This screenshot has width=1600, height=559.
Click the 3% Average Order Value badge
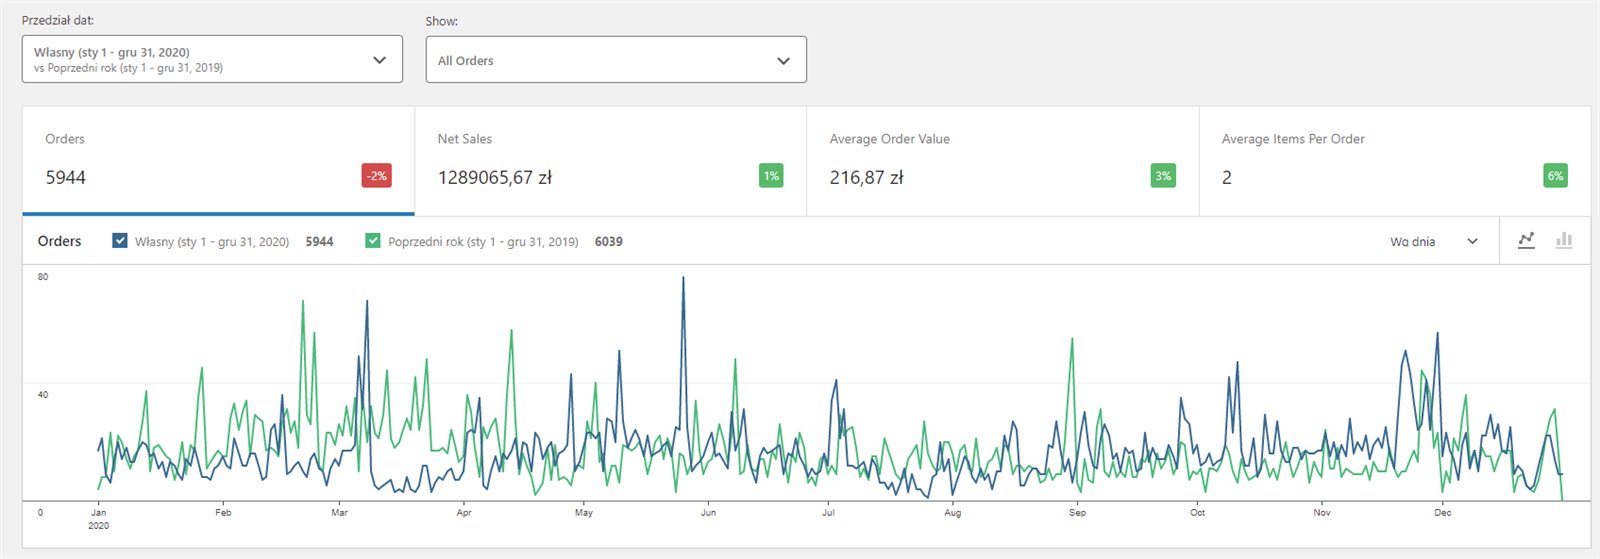pyautogui.click(x=1163, y=176)
